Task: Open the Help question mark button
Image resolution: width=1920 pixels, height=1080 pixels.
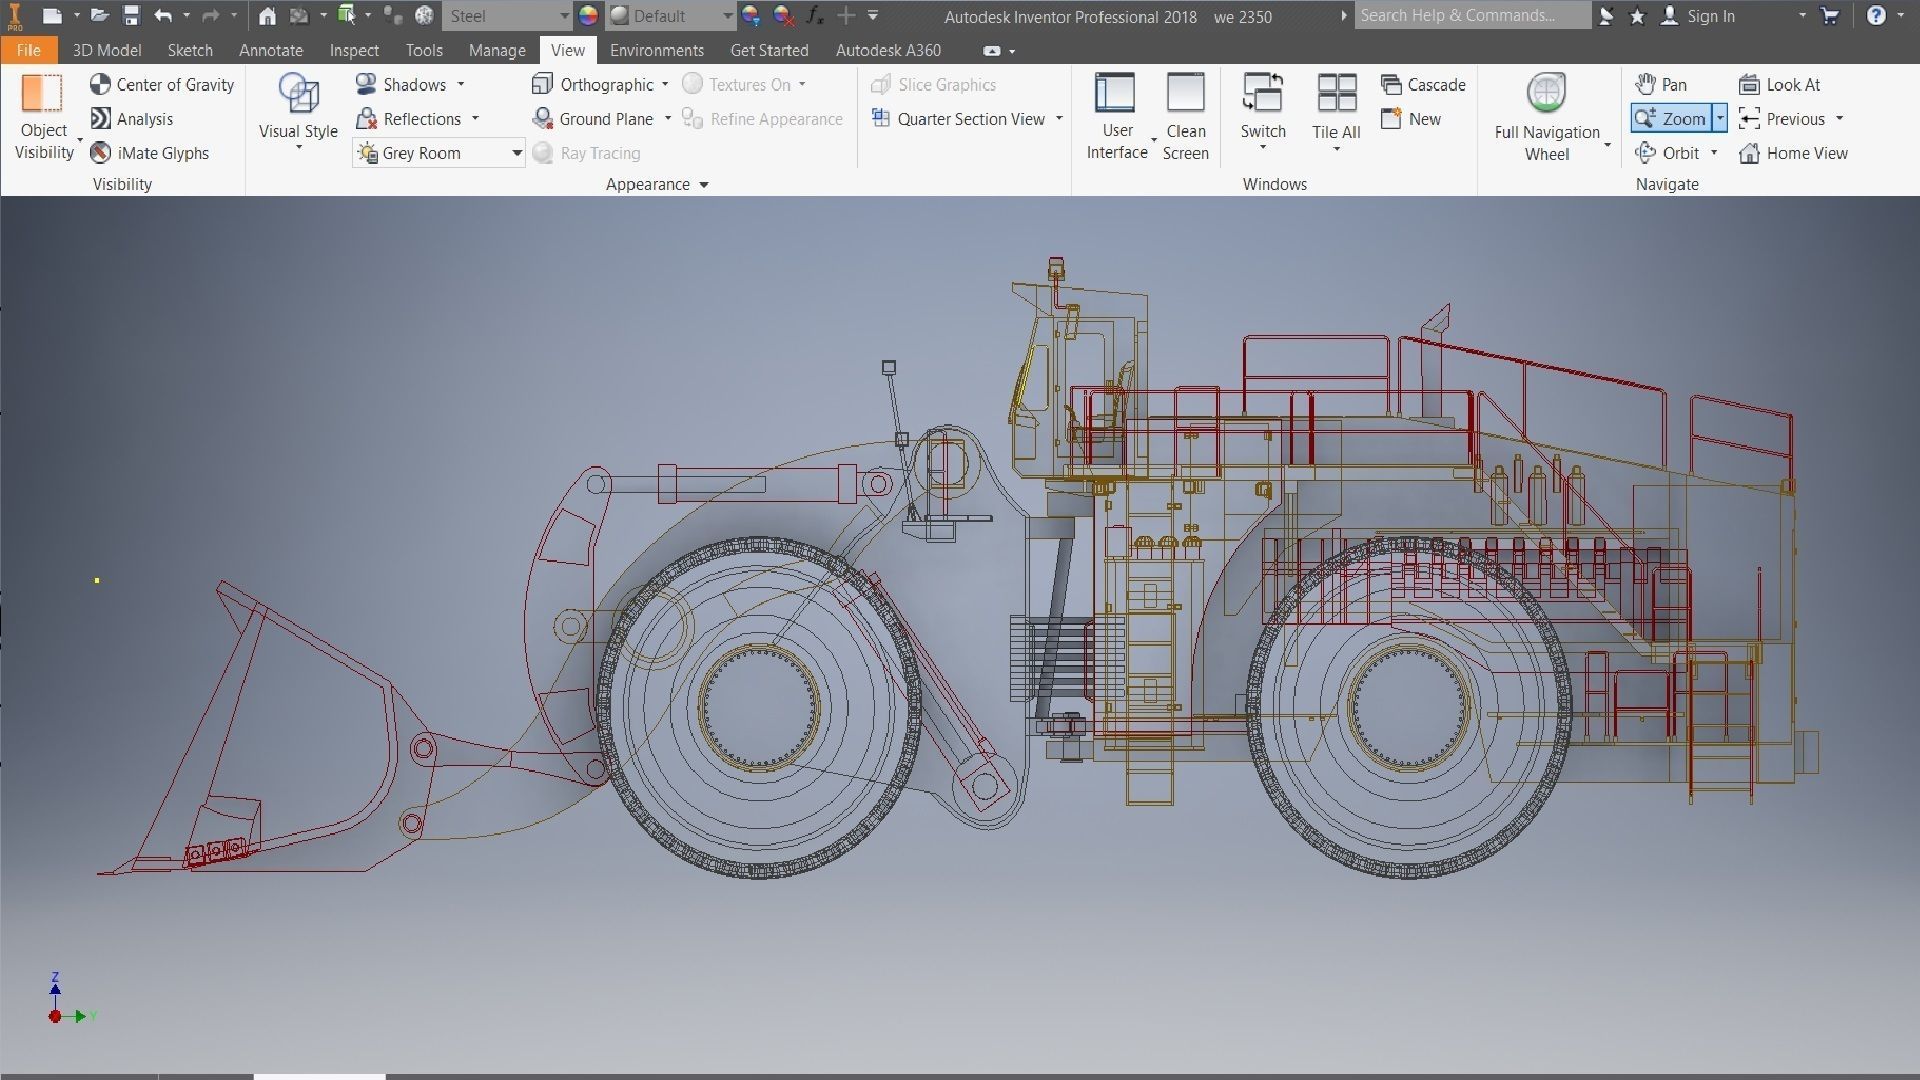Action: 1876,16
